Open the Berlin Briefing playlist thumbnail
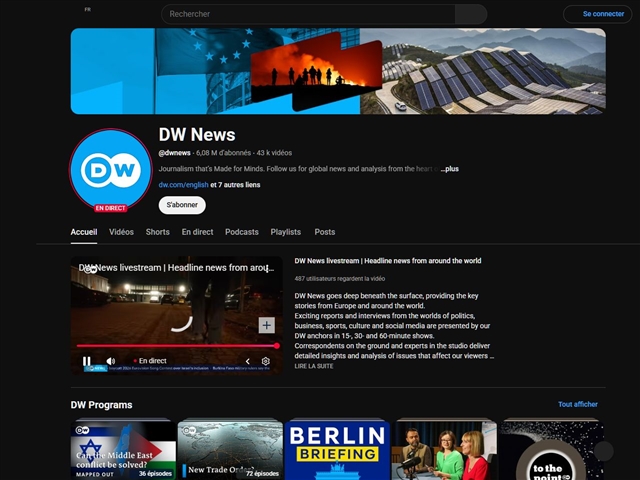The image size is (640, 480). coord(337,450)
